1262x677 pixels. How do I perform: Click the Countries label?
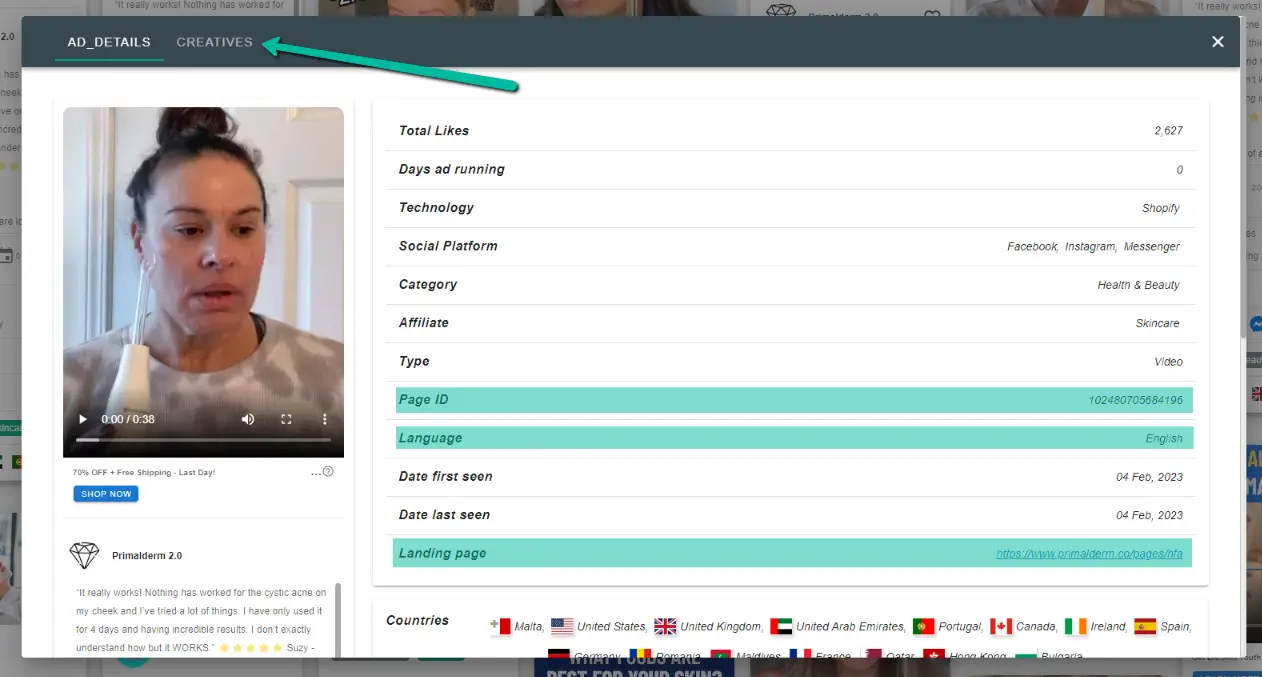point(418,620)
